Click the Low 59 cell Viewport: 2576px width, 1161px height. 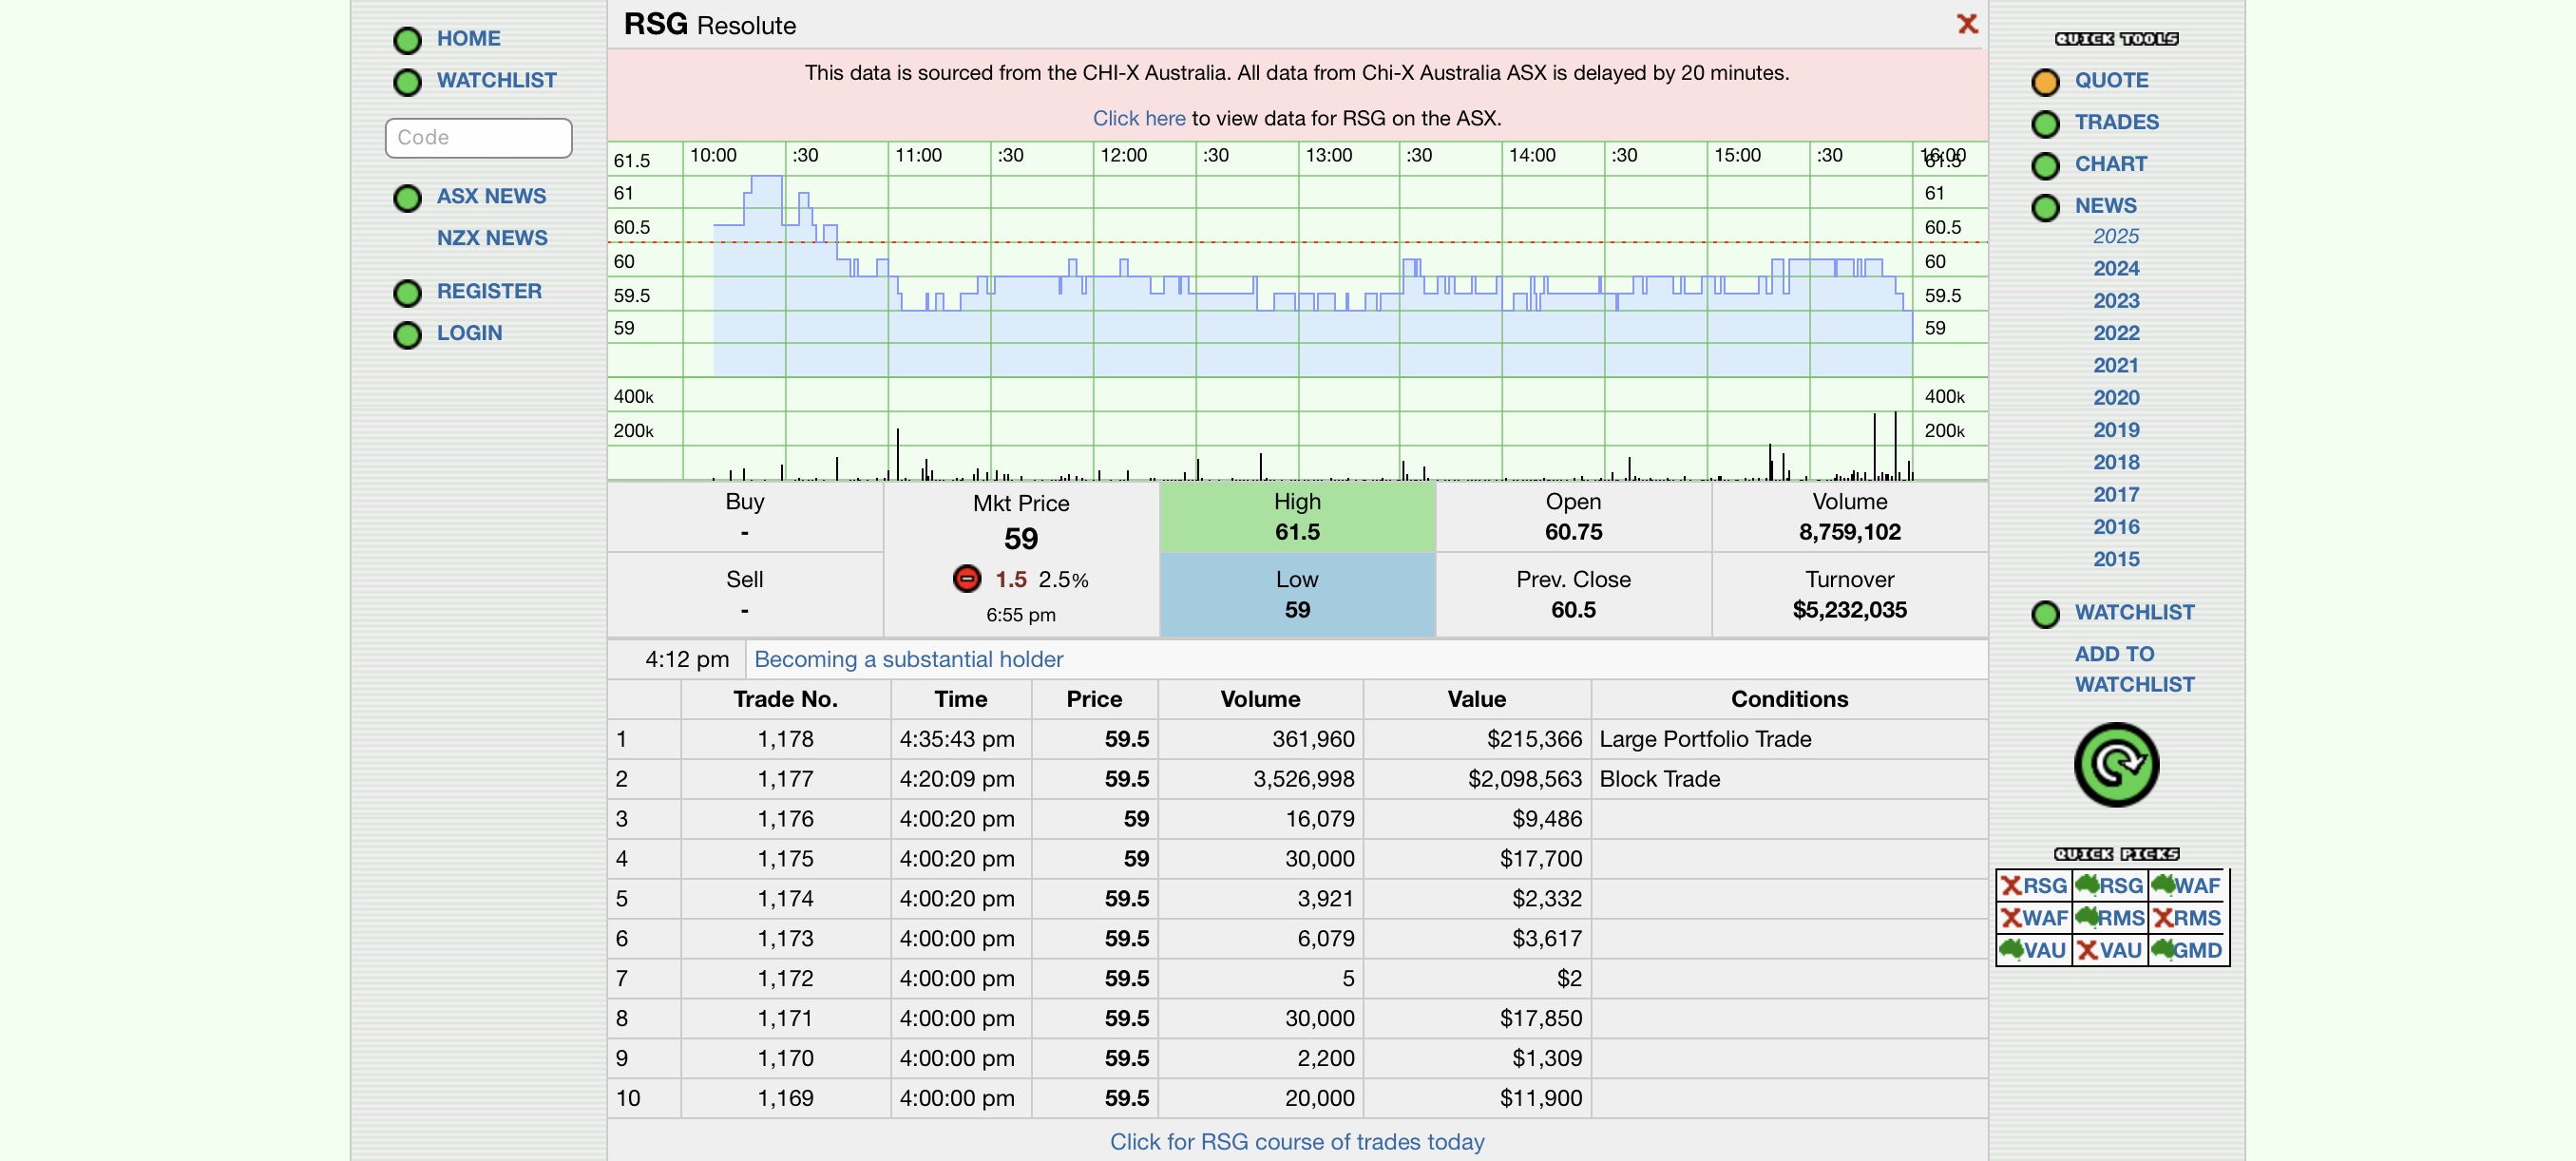click(x=1297, y=595)
